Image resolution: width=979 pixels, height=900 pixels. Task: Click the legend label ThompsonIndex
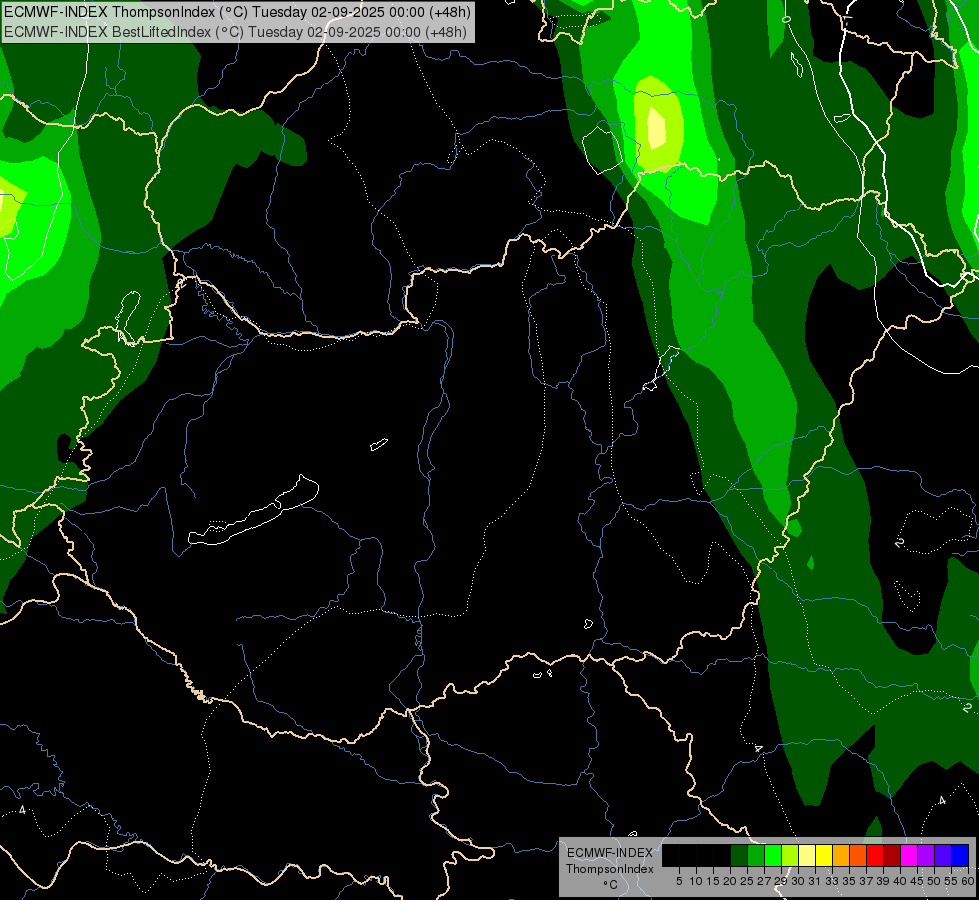coord(610,869)
